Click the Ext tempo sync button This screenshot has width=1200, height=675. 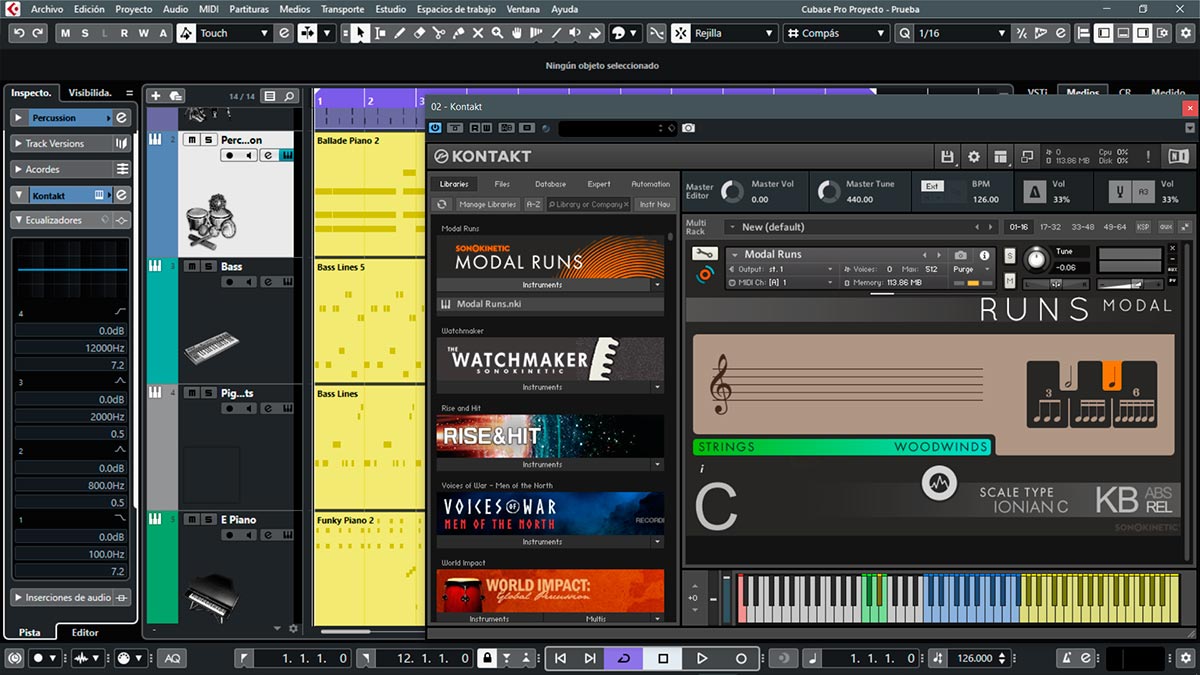pos(931,186)
